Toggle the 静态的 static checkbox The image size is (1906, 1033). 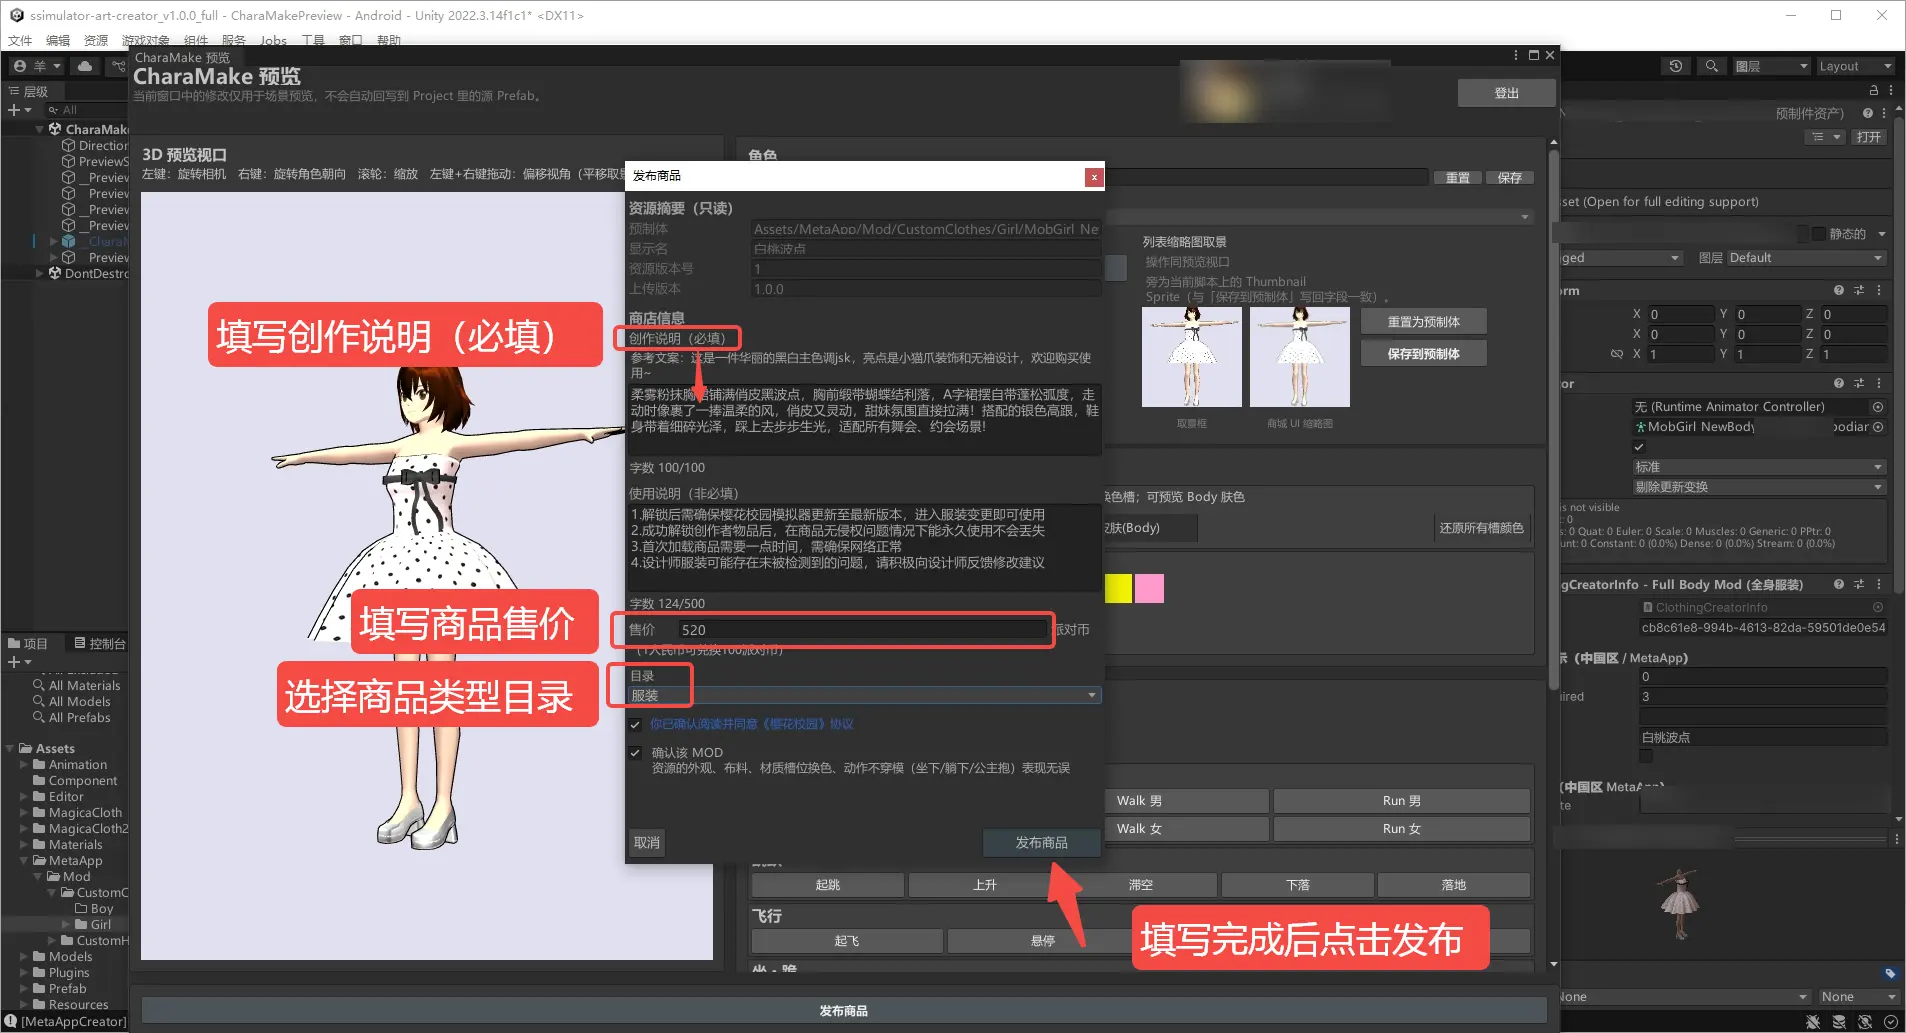click(1819, 234)
